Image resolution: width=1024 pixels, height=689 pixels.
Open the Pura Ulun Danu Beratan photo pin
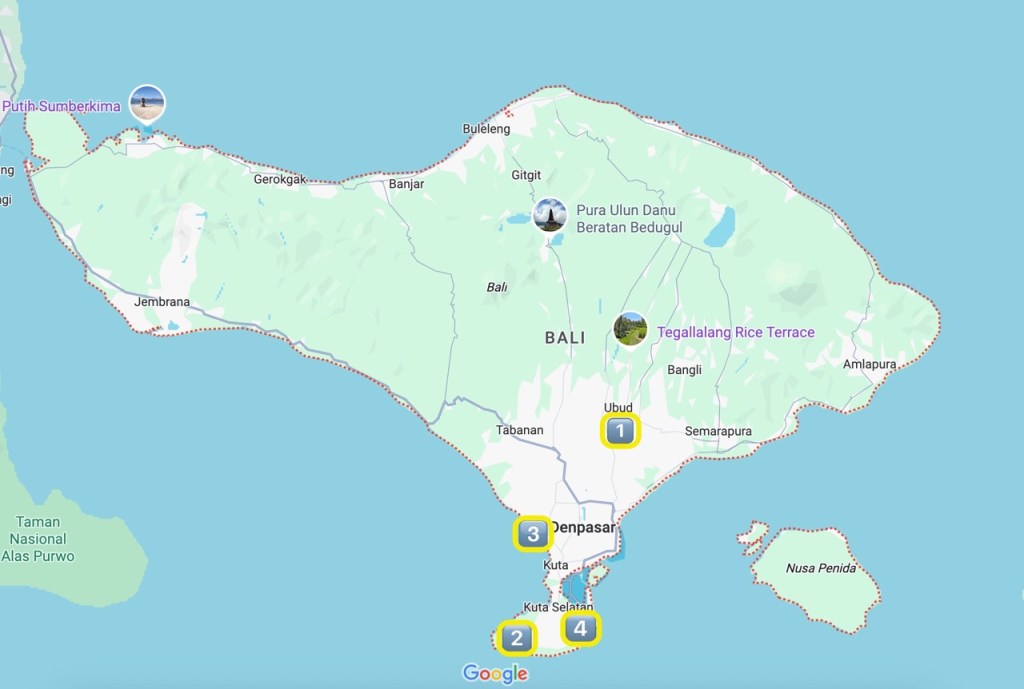click(550, 215)
